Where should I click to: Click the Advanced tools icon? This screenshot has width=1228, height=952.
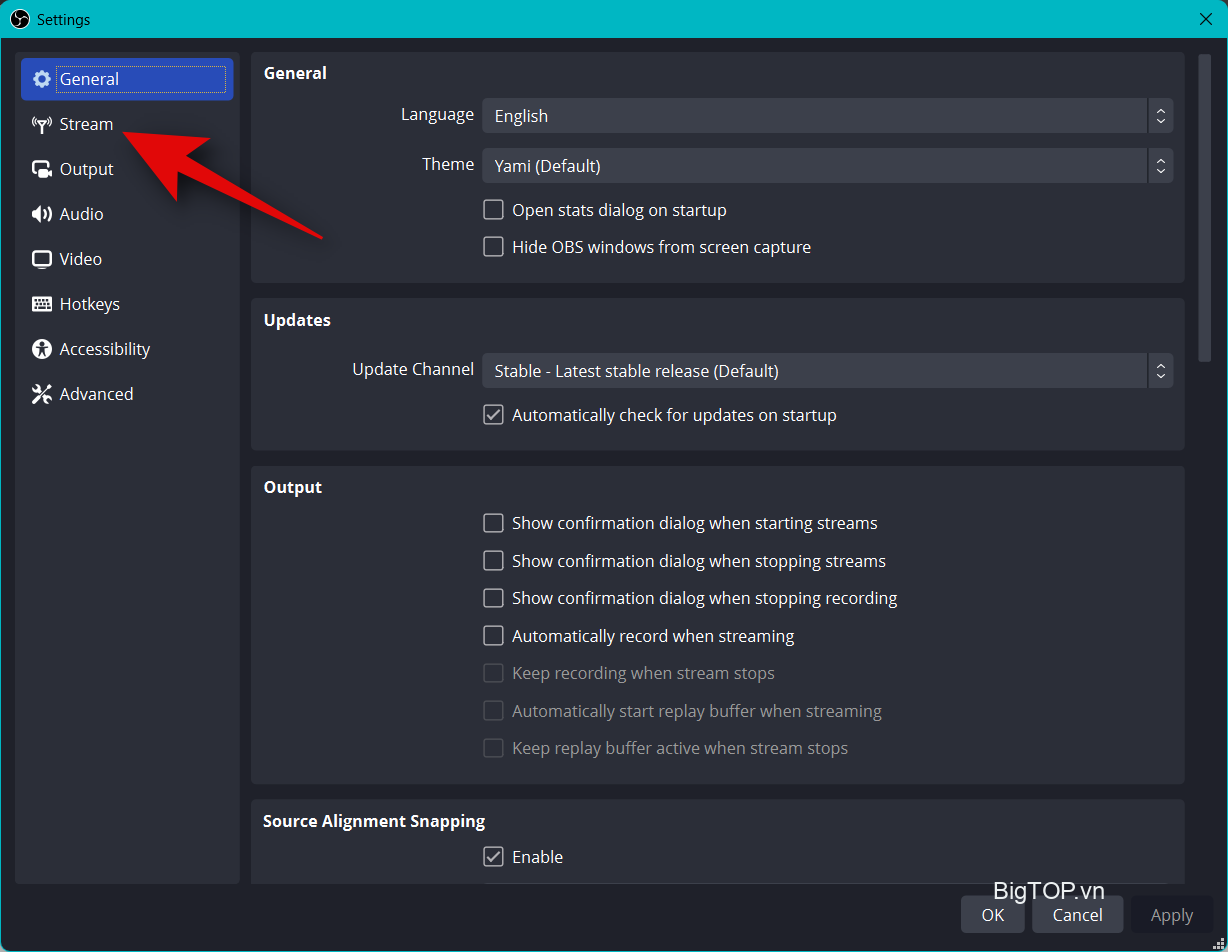[x=42, y=394]
